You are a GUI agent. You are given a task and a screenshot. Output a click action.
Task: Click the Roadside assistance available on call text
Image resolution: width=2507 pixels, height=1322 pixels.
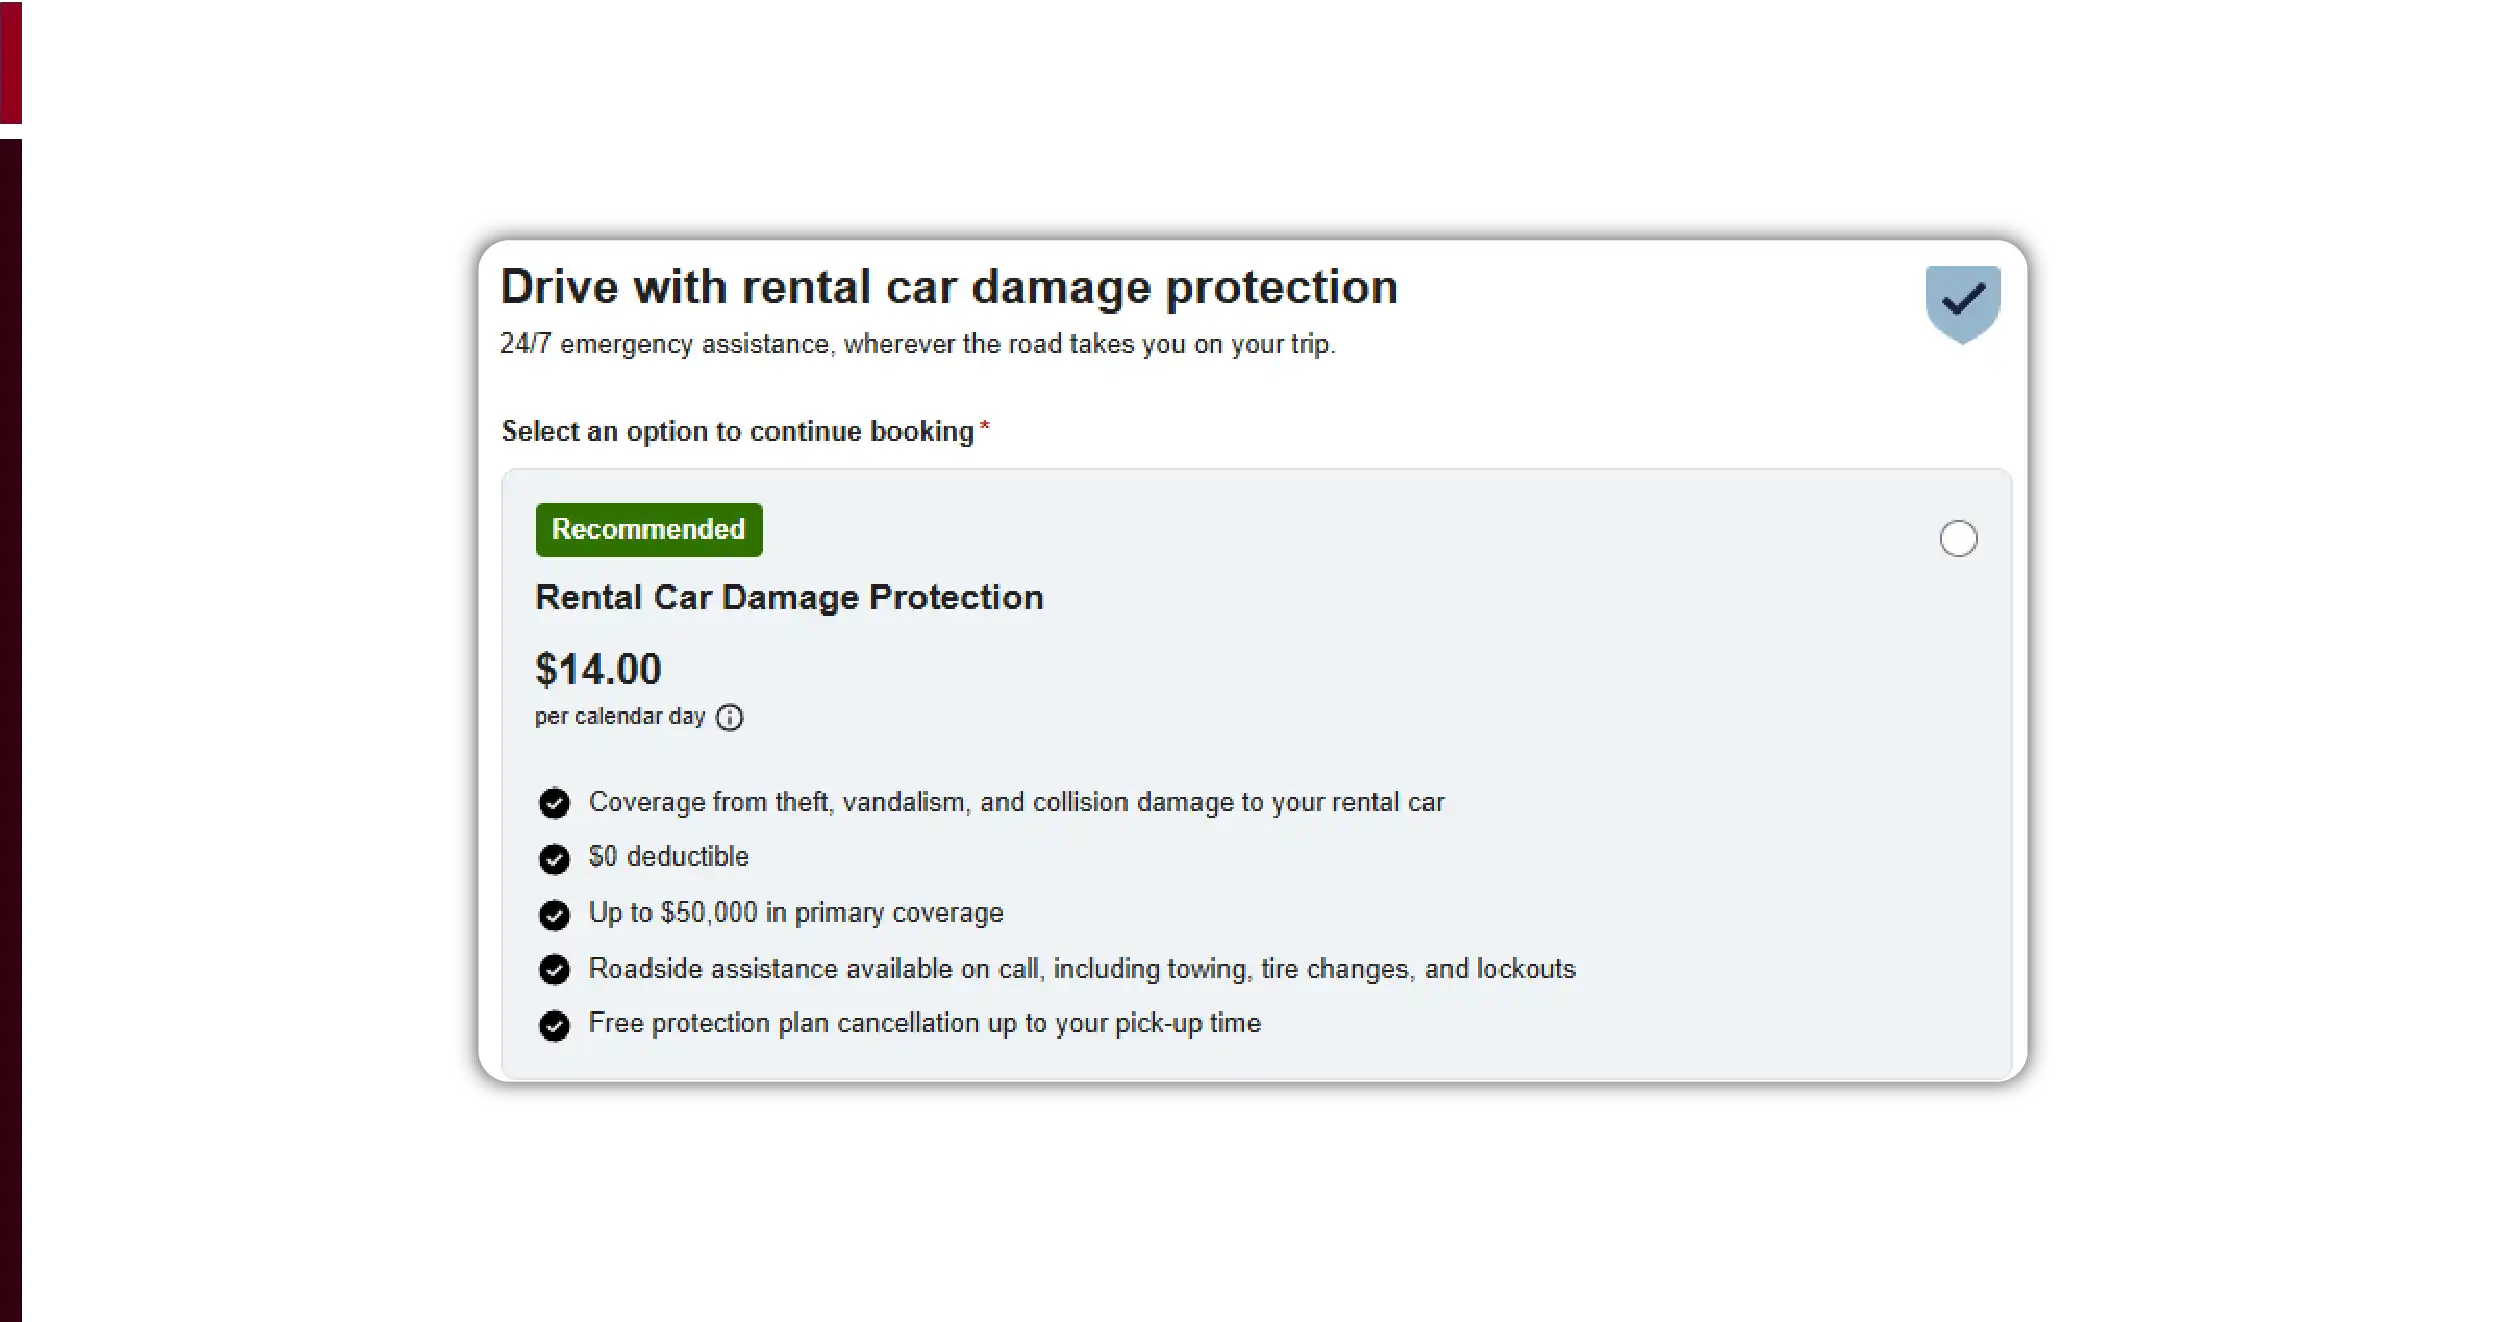1081,969
